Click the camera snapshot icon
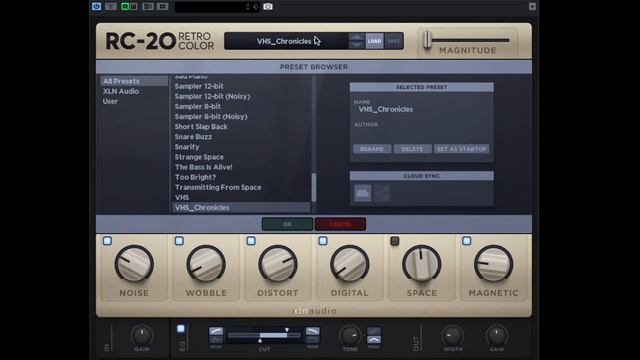 268,7
